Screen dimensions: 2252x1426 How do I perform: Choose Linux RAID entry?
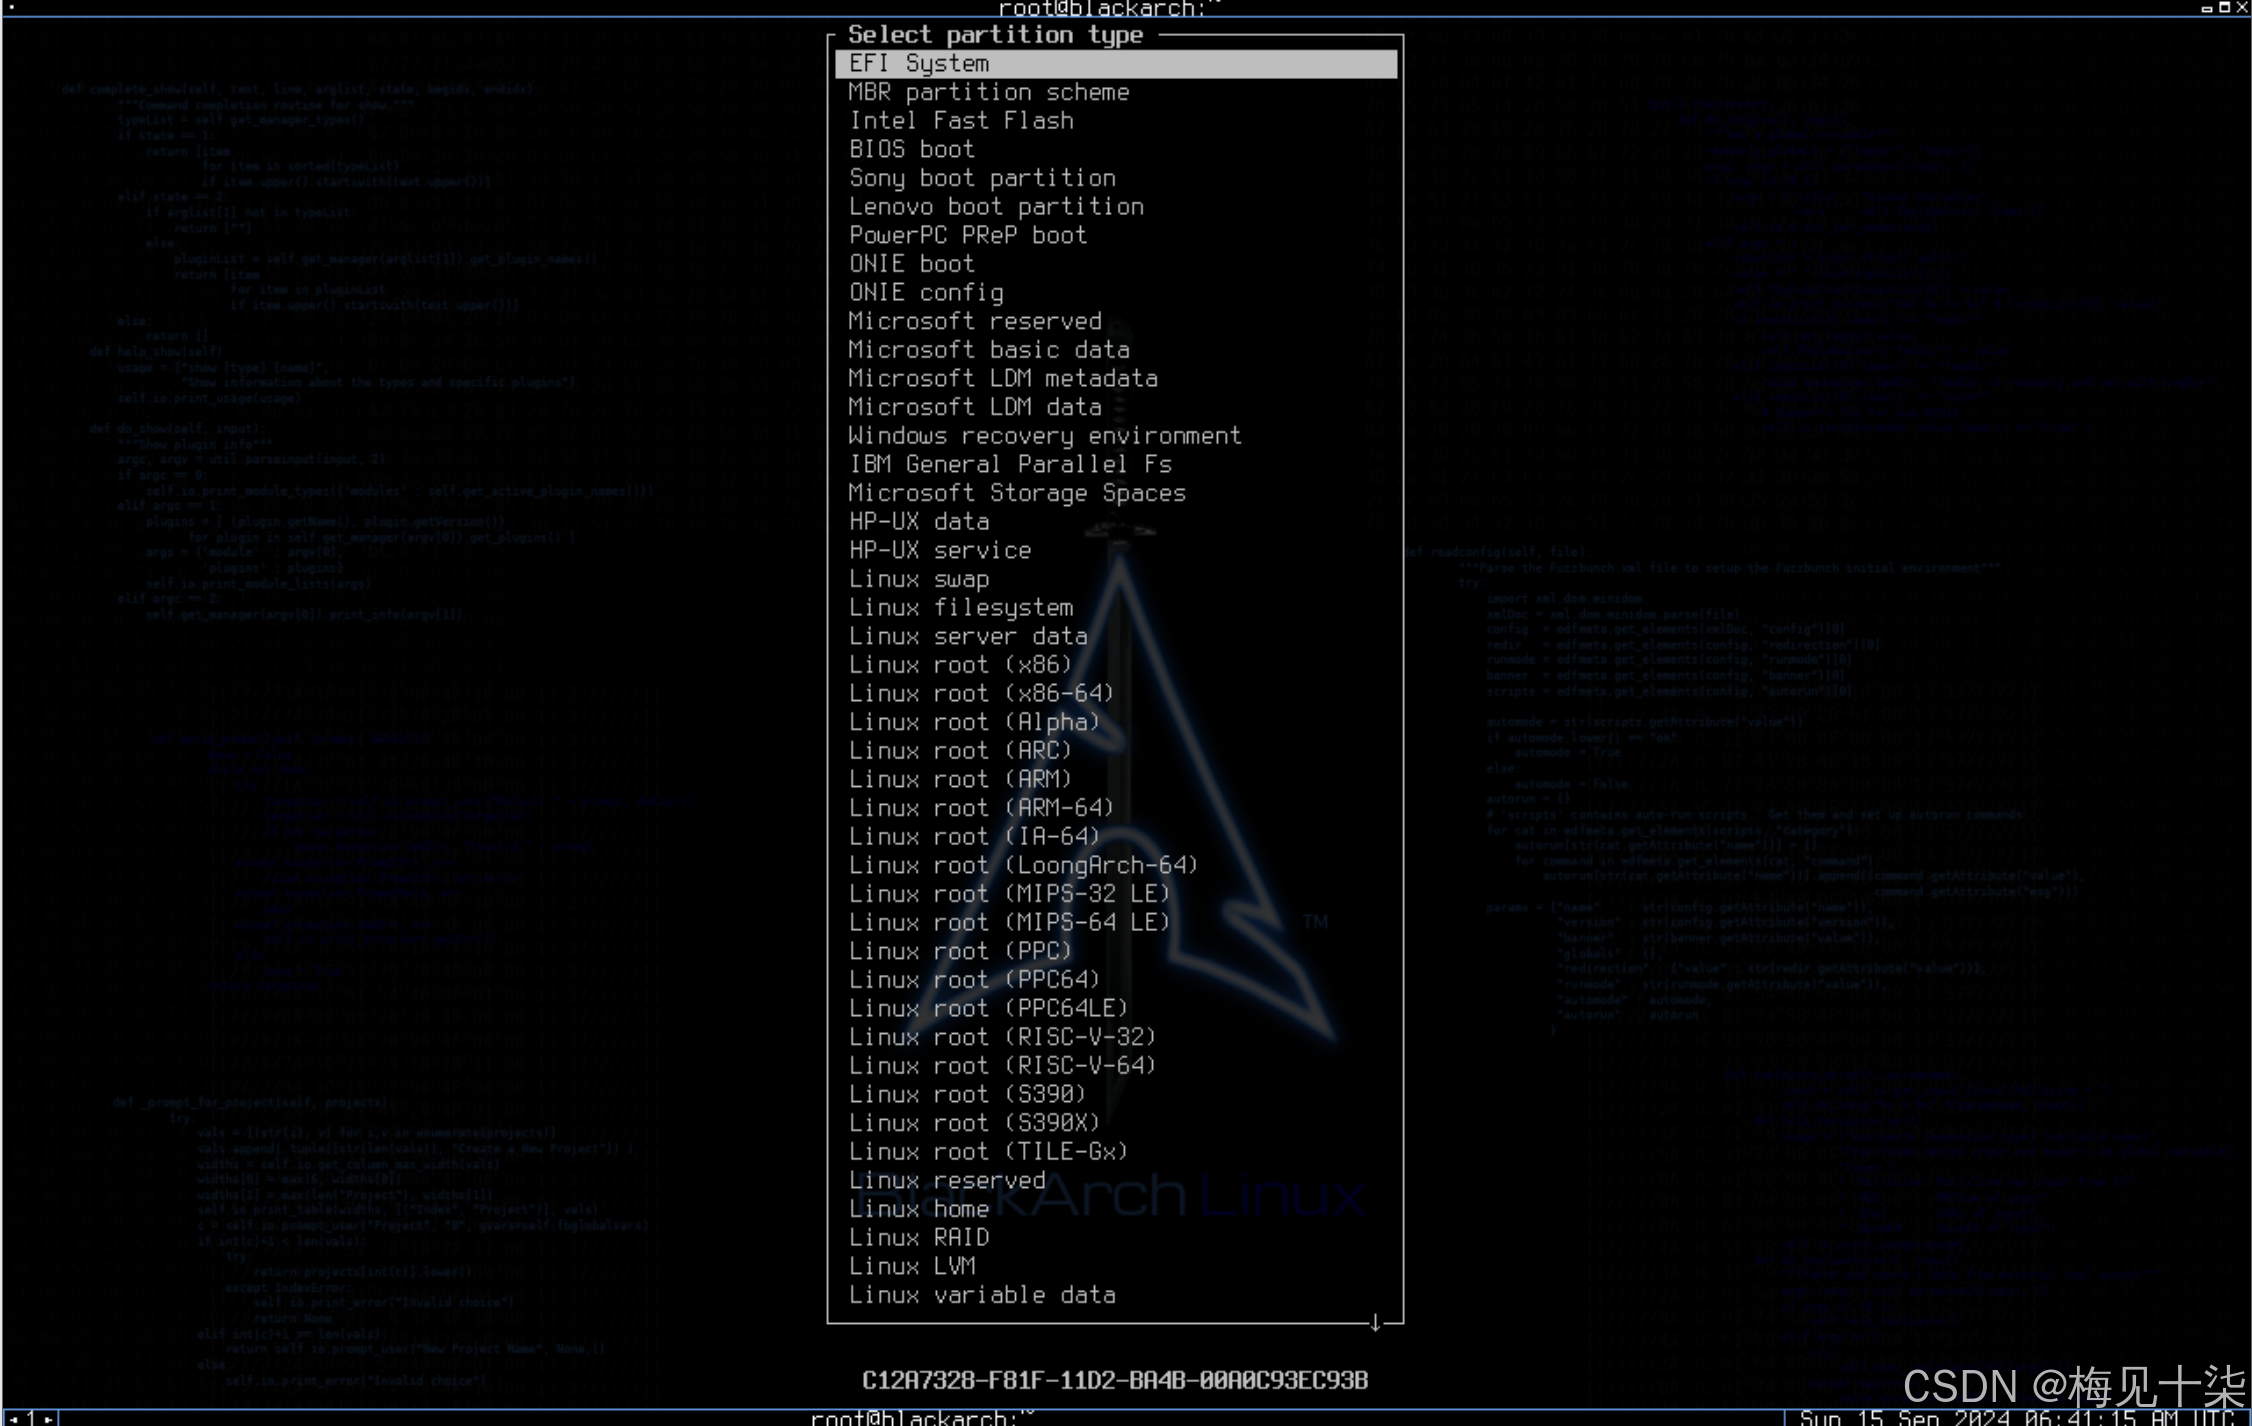point(919,1237)
